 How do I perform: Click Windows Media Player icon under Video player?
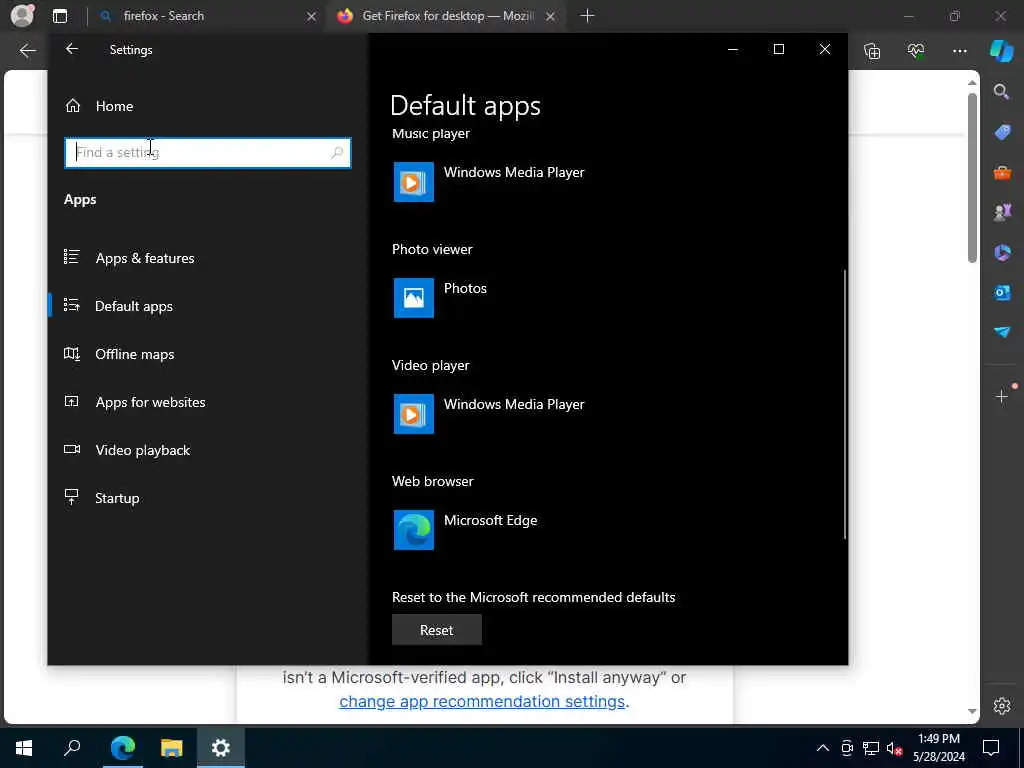pos(413,414)
